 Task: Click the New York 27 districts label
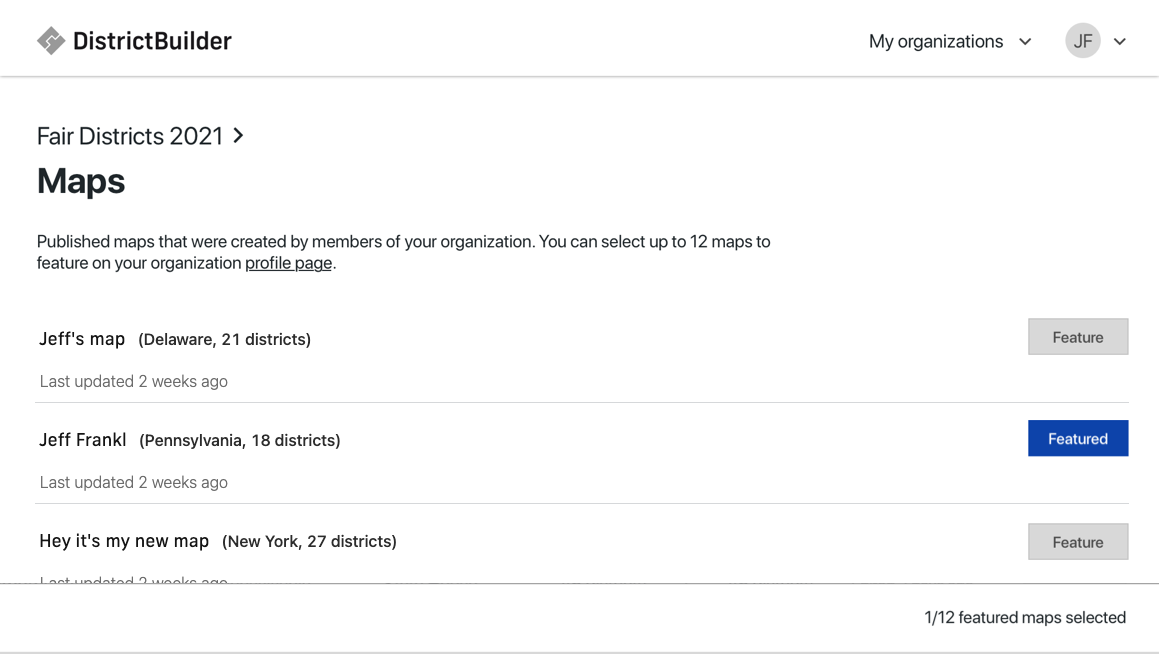(x=310, y=541)
